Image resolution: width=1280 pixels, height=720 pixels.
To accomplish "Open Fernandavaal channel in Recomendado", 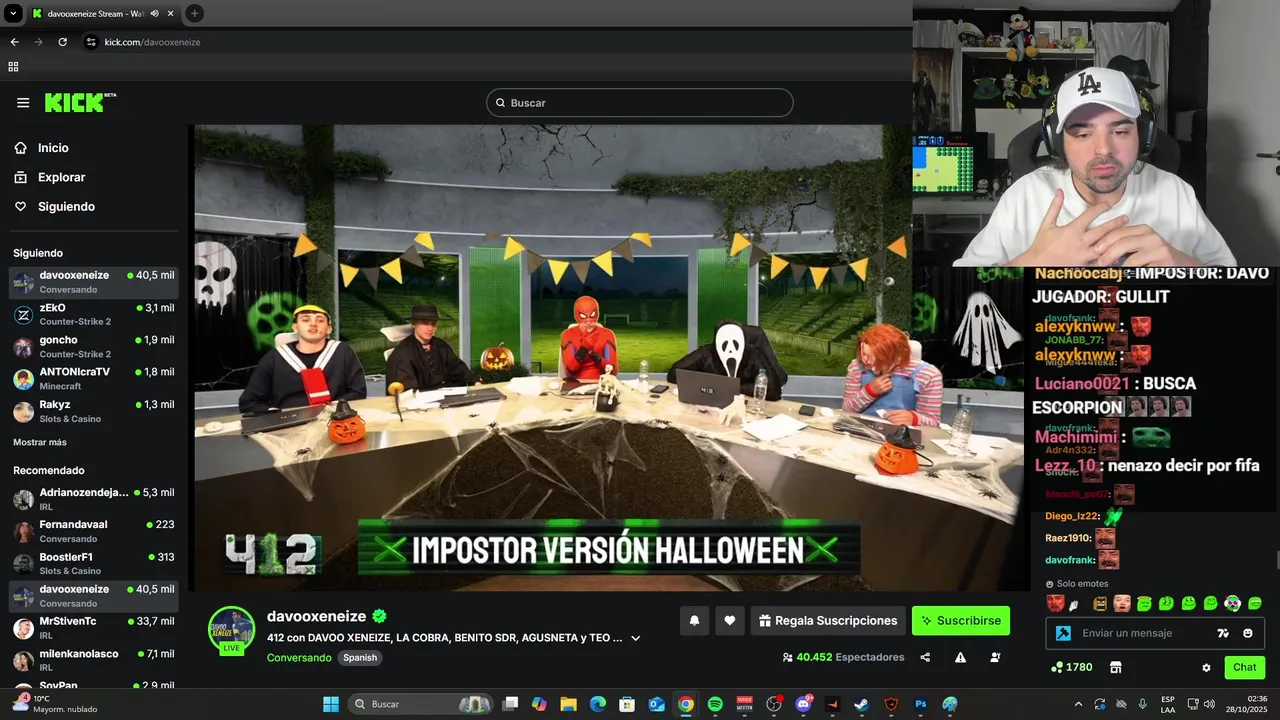I will (94, 531).
